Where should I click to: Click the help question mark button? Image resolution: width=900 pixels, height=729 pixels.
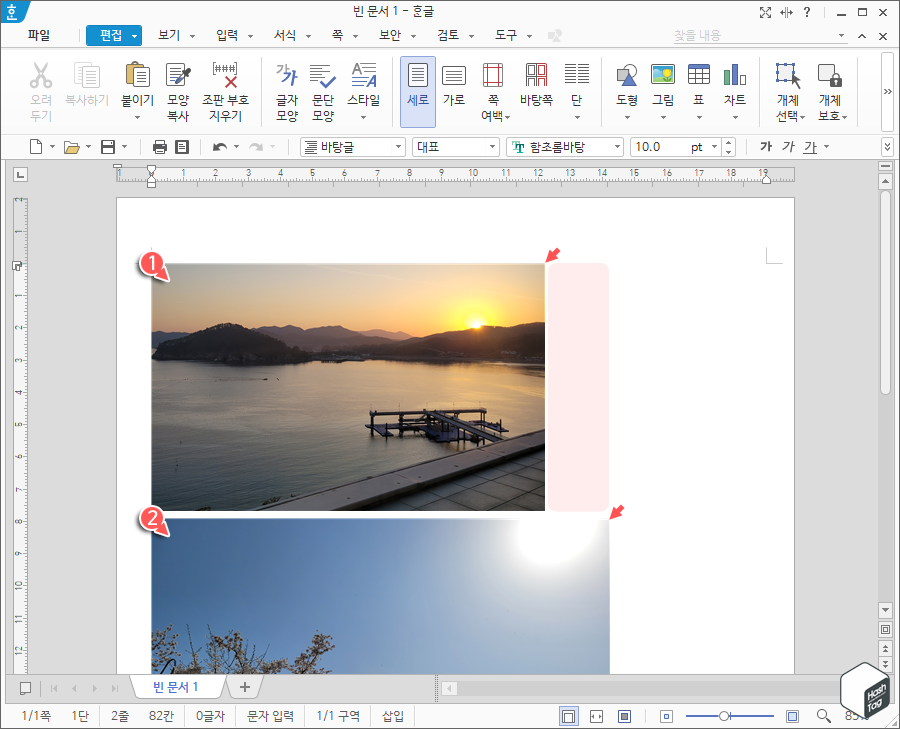tap(807, 12)
